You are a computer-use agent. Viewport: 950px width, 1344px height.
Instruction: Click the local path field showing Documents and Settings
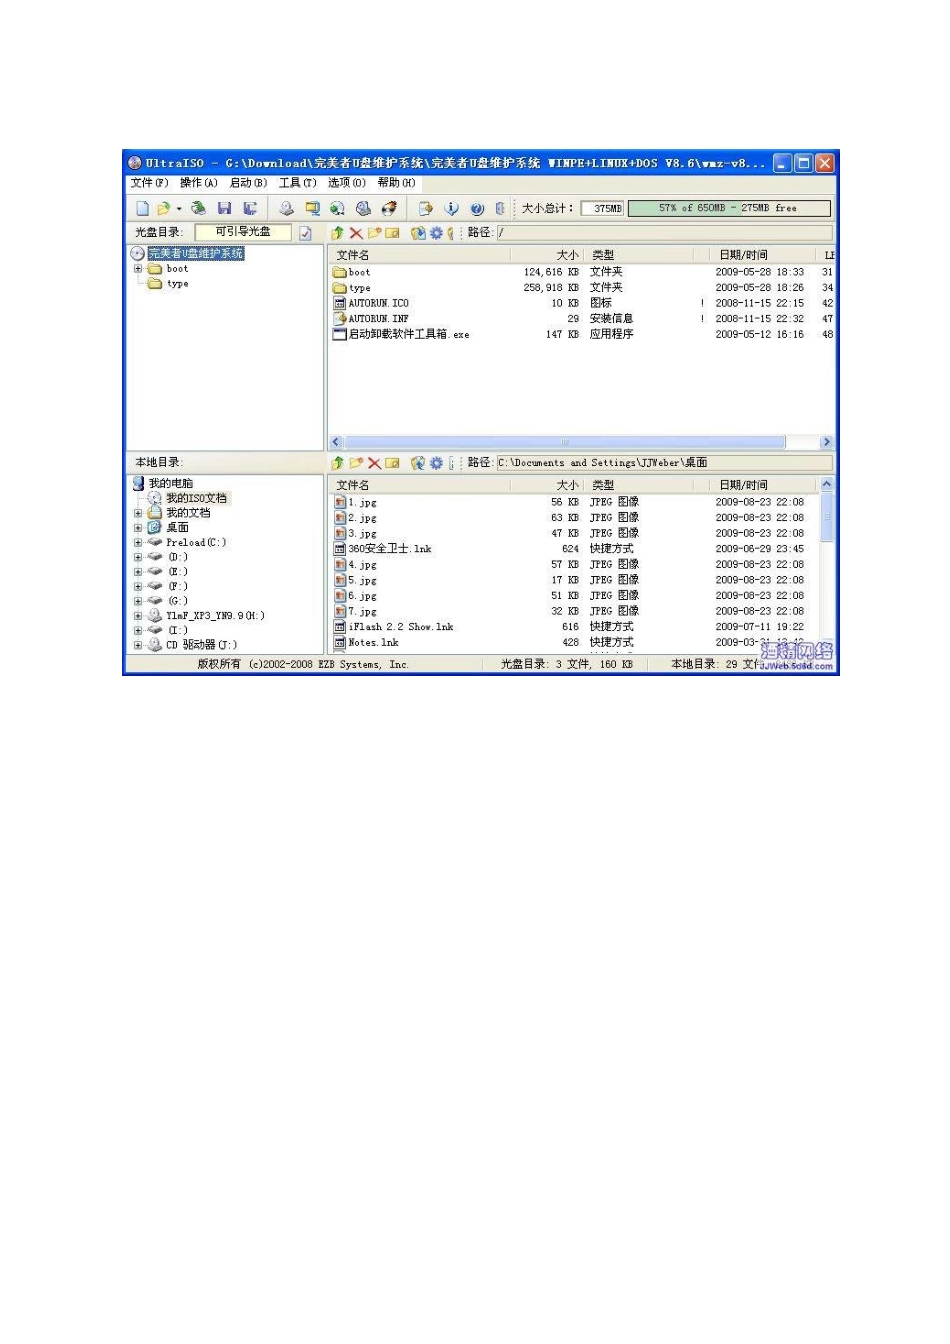tap(664, 463)
